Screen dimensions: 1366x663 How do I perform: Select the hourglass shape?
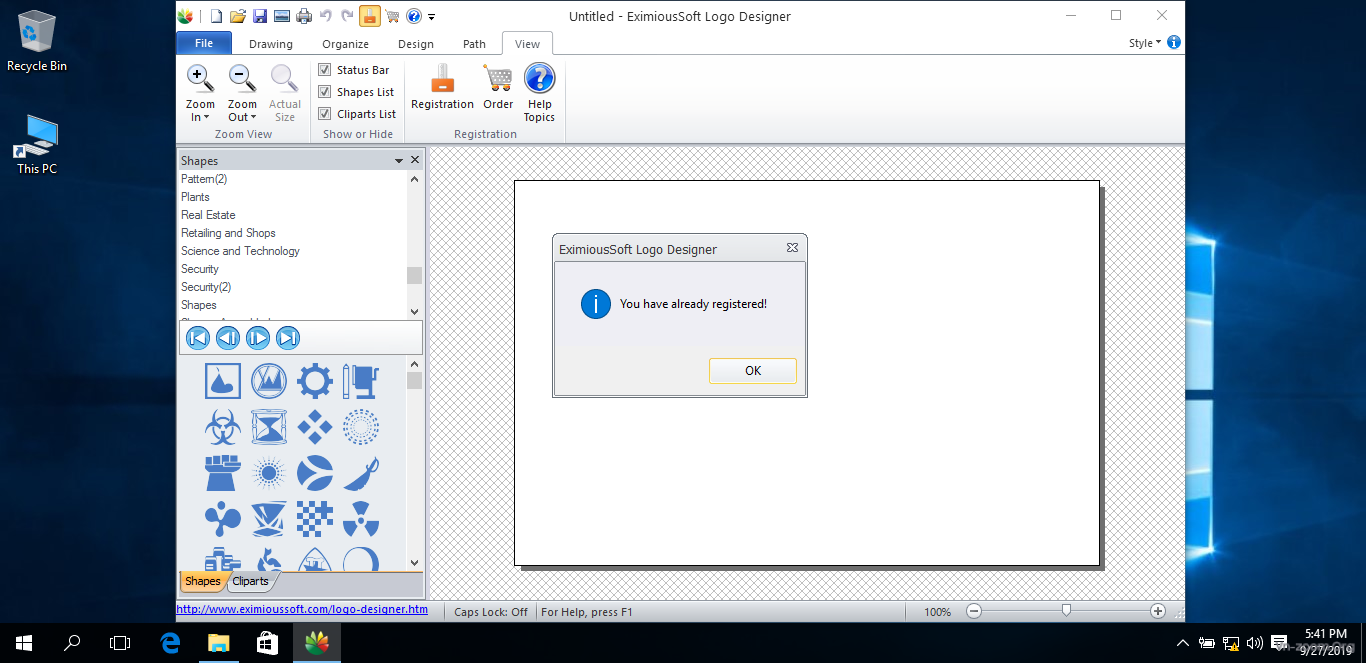point(269,427)
